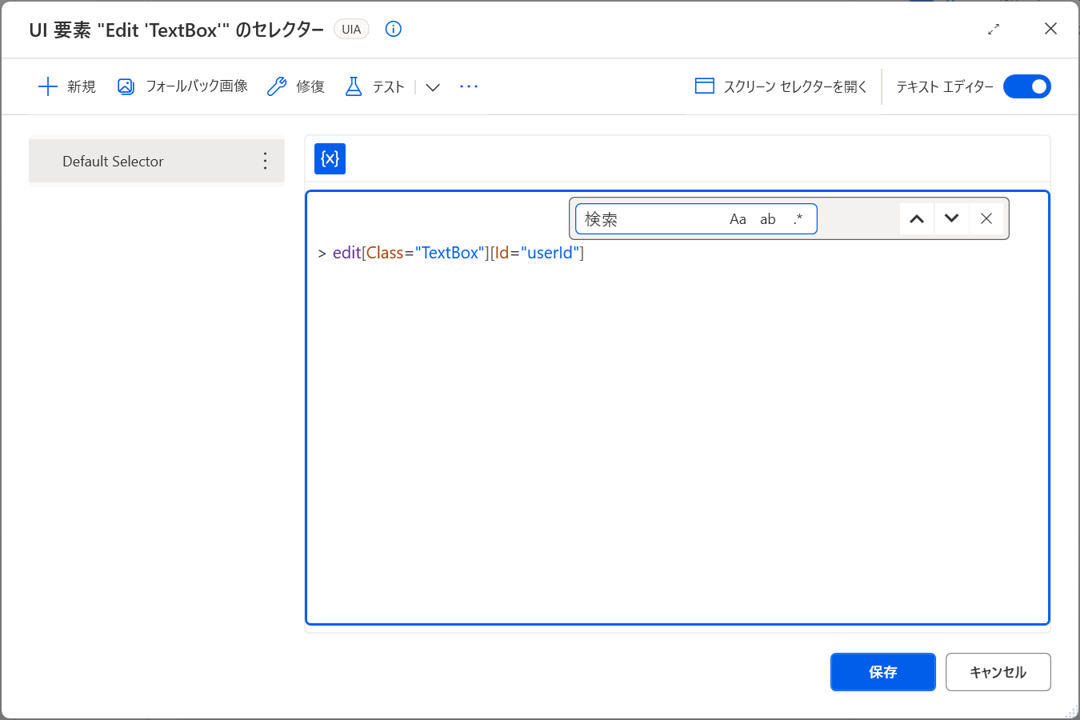Toggle whole word ab match option

pos(768,219)
